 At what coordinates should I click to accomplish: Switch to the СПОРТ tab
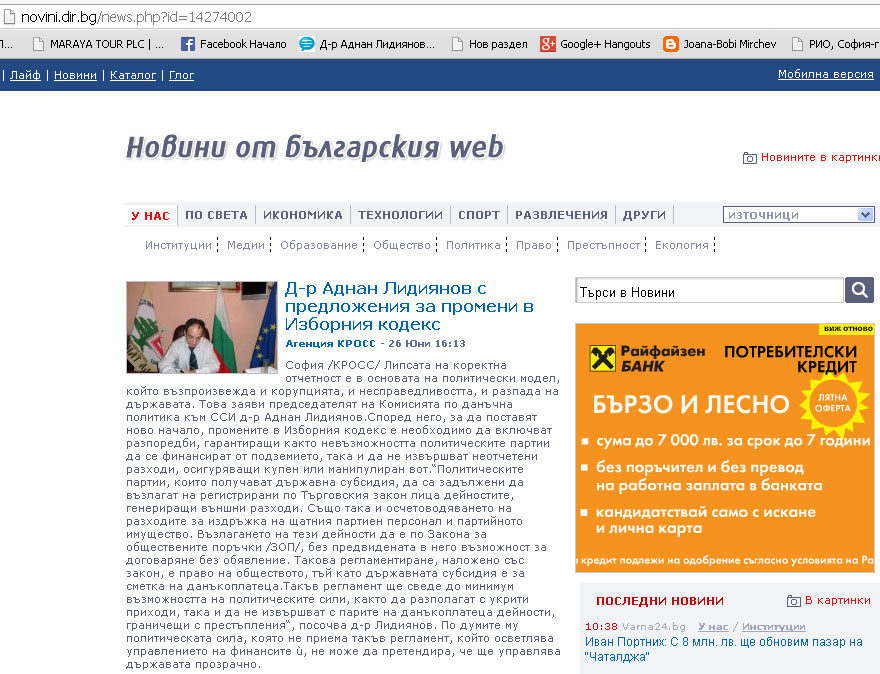479,215
